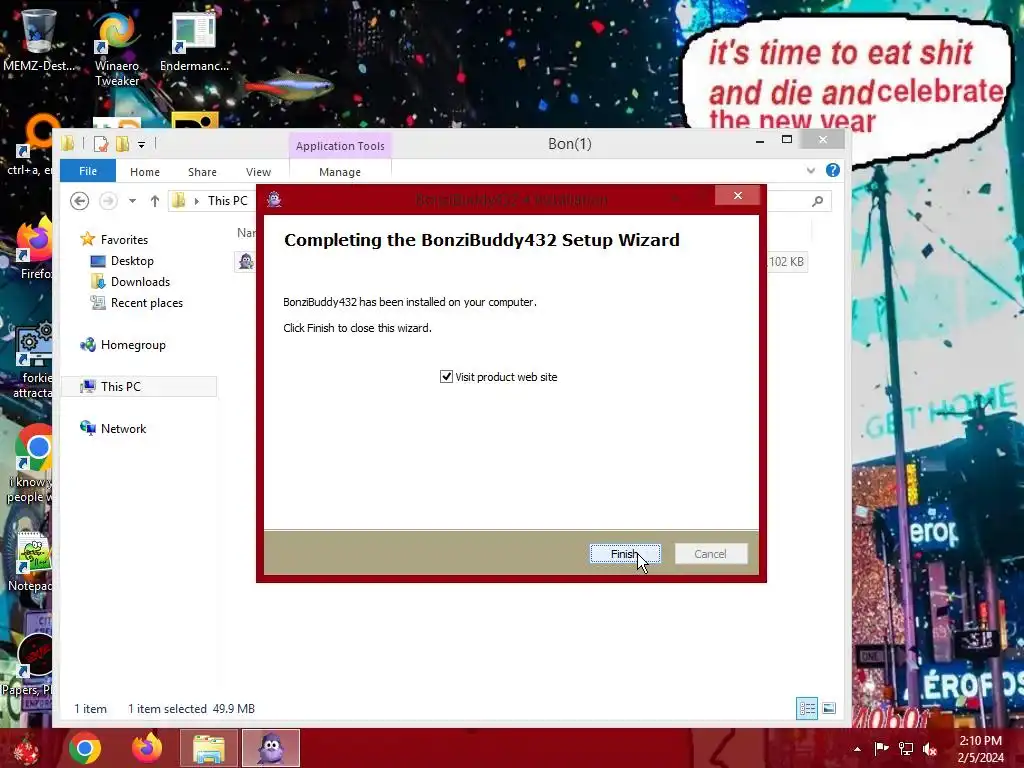
Task: Click the muted volume icon in tray
Action: pos(929,748)
